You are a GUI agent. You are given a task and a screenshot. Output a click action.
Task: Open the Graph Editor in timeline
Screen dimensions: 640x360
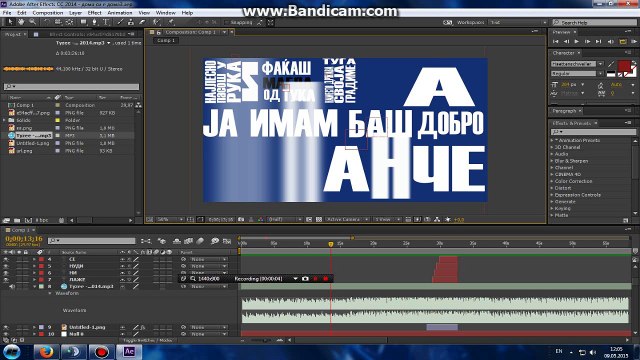click(227, 241)
